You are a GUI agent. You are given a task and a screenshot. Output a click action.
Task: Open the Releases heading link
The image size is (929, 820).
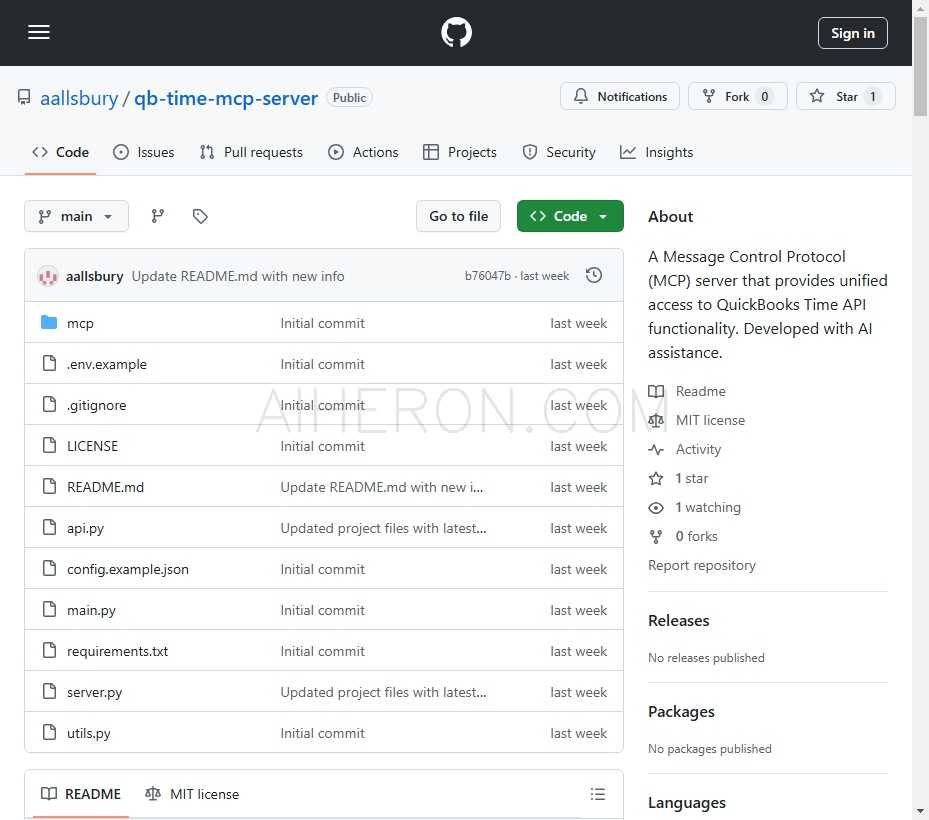[x=678, y=620]
